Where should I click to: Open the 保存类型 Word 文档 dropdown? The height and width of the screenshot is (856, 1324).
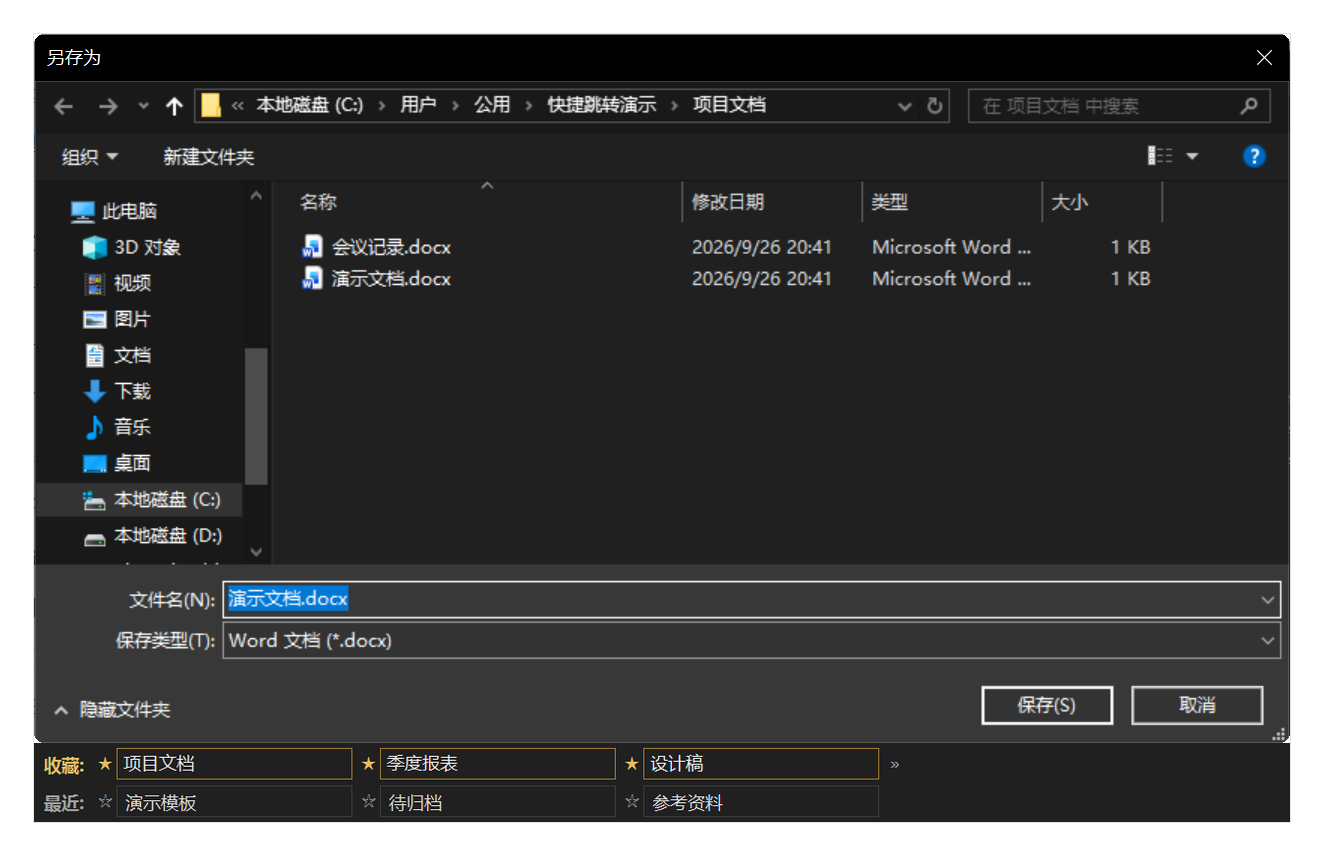coord(751,641)
